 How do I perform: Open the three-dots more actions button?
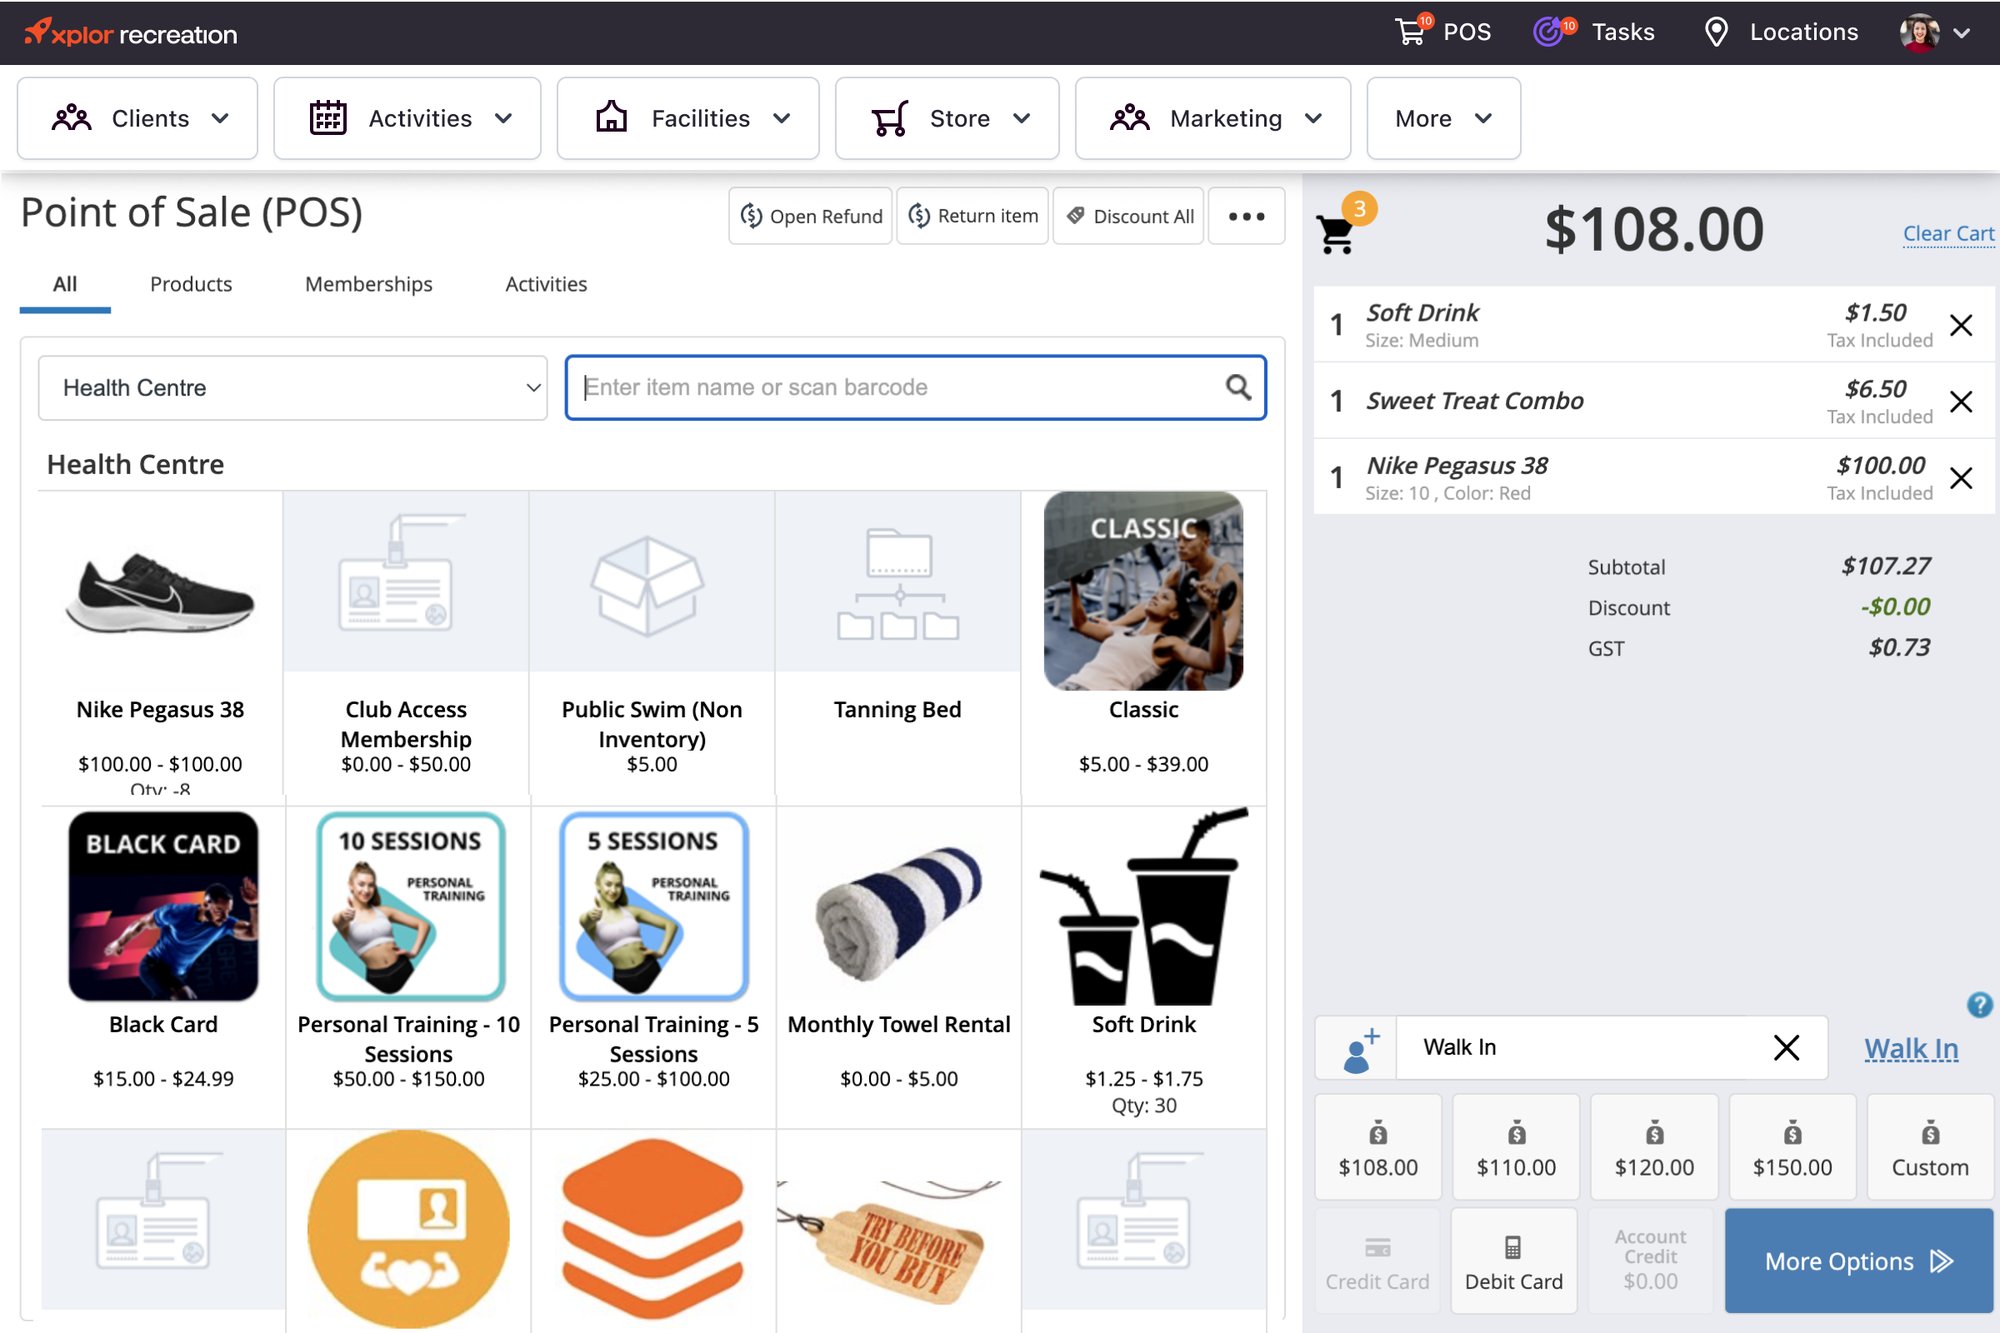pyautogui.click(x=1246, y=216)
